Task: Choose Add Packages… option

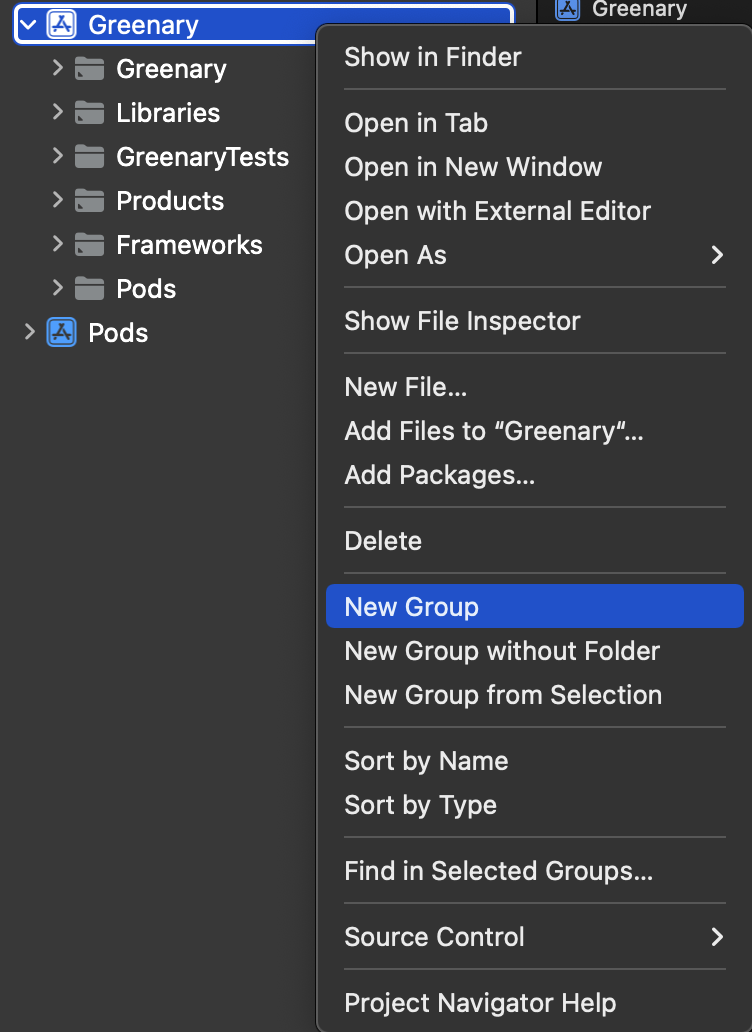Action: point(440,475)
